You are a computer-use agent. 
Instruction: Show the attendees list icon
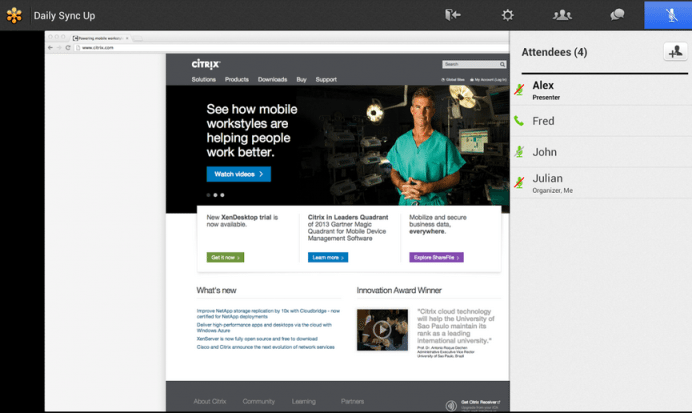click(x=562, y=15)
